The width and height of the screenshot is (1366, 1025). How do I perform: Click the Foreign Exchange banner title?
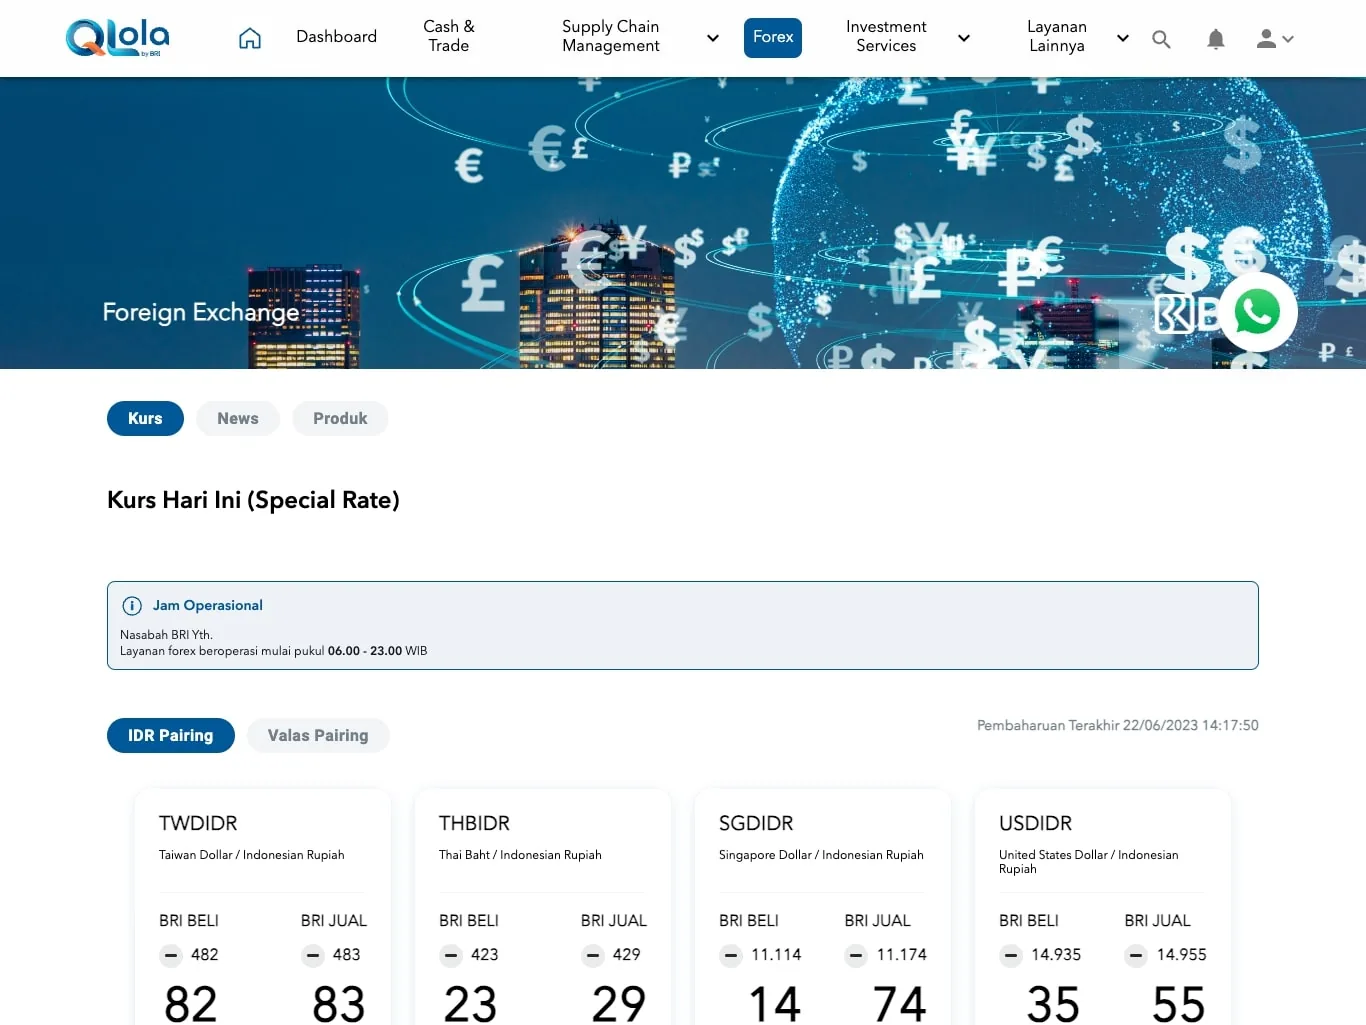[201, 313]
